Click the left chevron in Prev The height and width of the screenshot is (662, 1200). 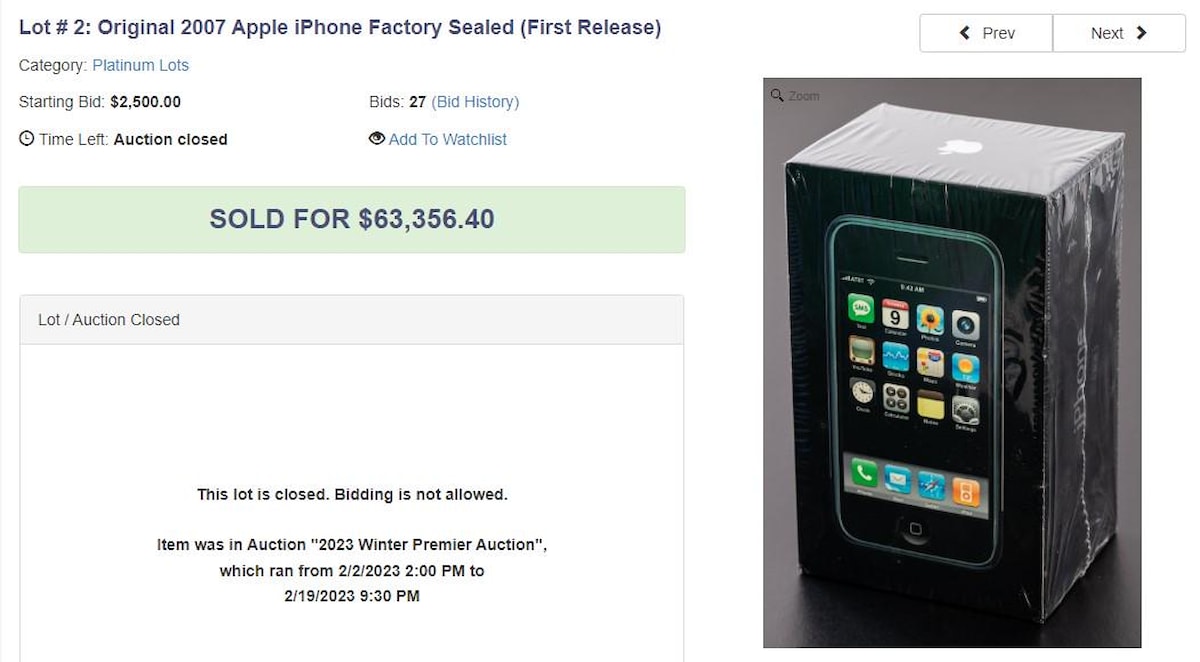[x=965, y=33]
